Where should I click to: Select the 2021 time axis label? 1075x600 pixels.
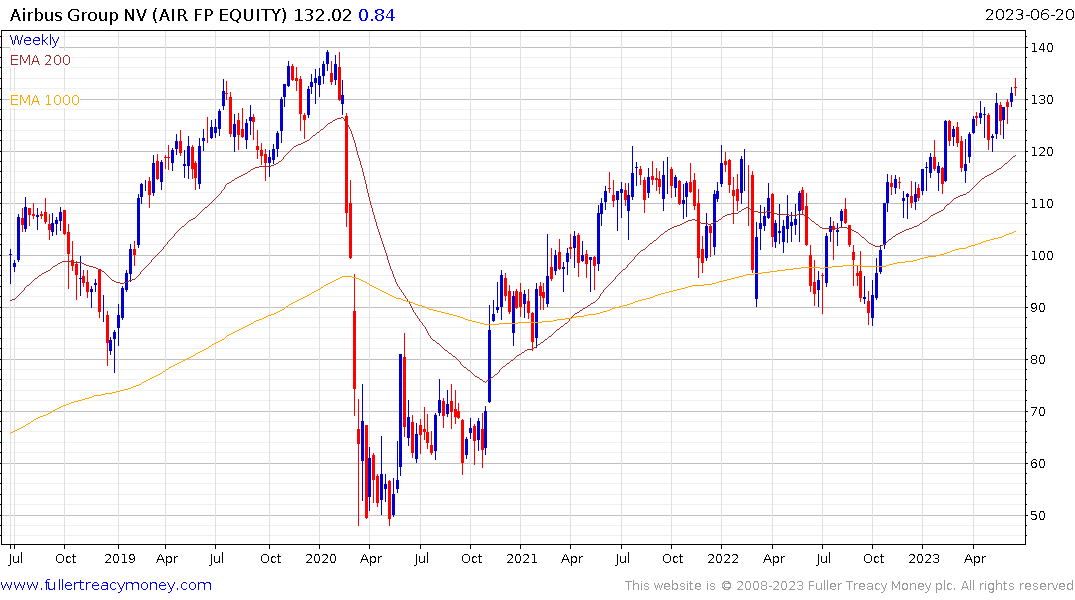(x=522, y=558)
